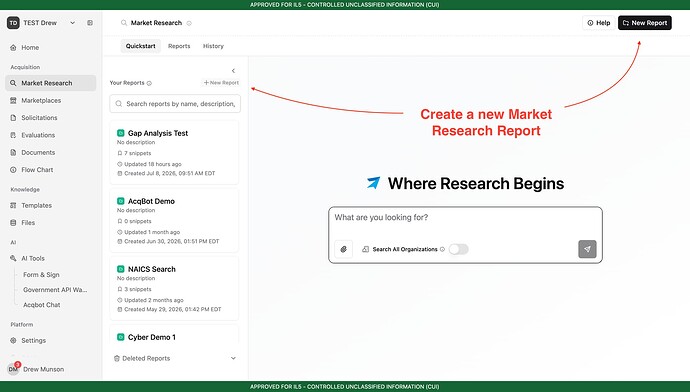Click the send arrow button

(x=587, y=249)
